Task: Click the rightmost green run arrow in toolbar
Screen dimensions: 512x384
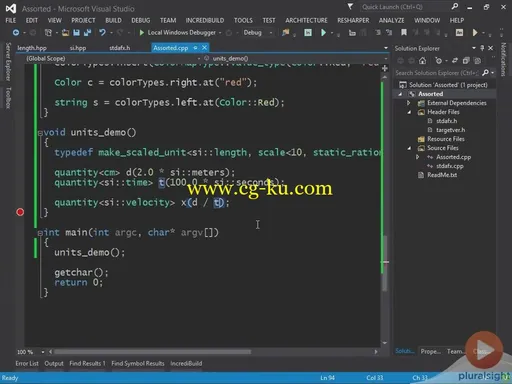Action: coord(475,32)
